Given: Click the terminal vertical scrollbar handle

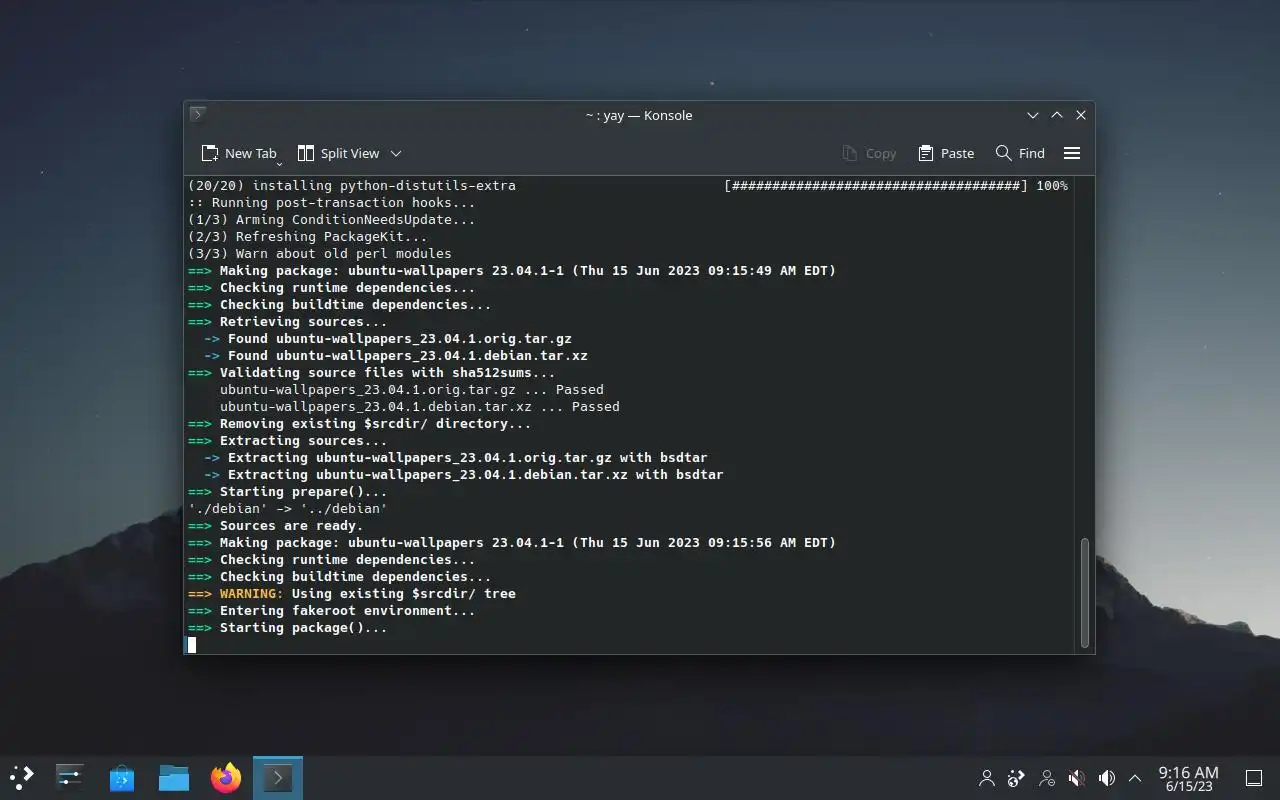Looking at the screenshot, I should pyautogui.click(x=1085, y=592).
